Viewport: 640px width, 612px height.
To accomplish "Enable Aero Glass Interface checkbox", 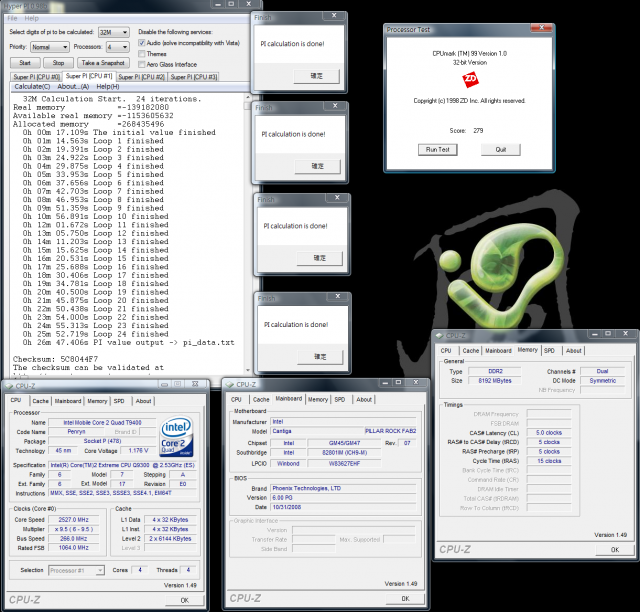I will click(142, 65).
